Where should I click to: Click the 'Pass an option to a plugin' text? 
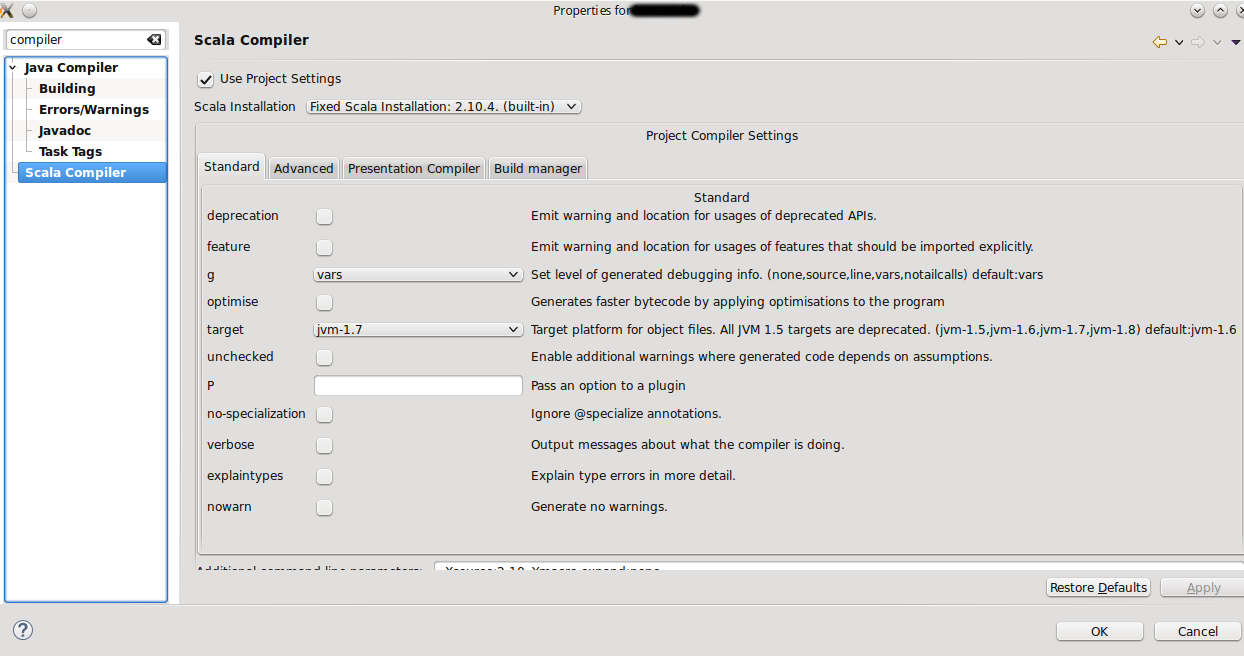[x=608, y=385]
